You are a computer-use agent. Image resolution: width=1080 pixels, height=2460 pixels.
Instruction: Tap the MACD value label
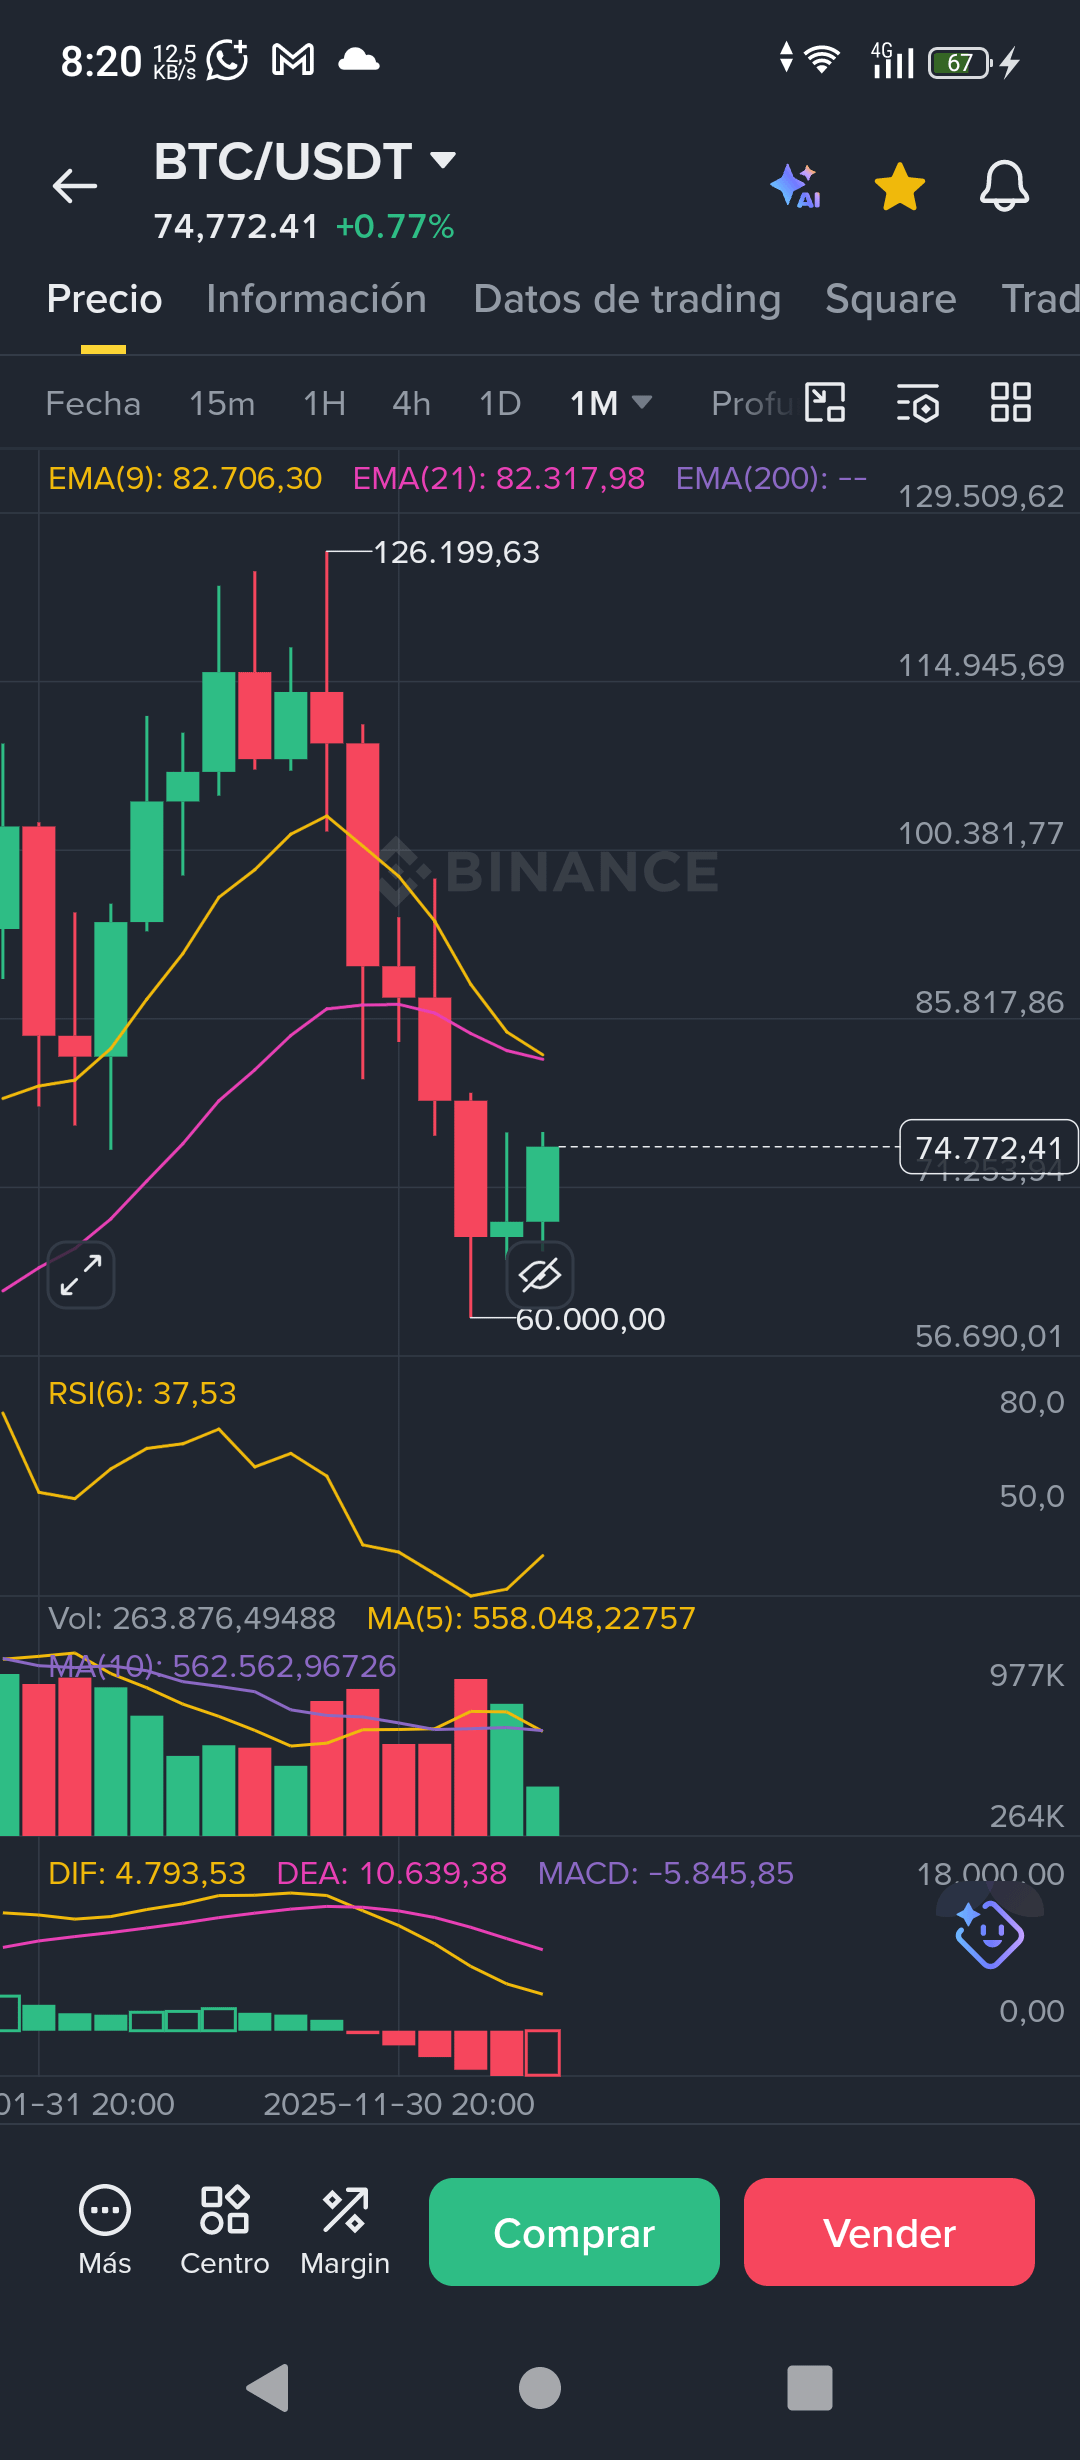click(666, 1873)
